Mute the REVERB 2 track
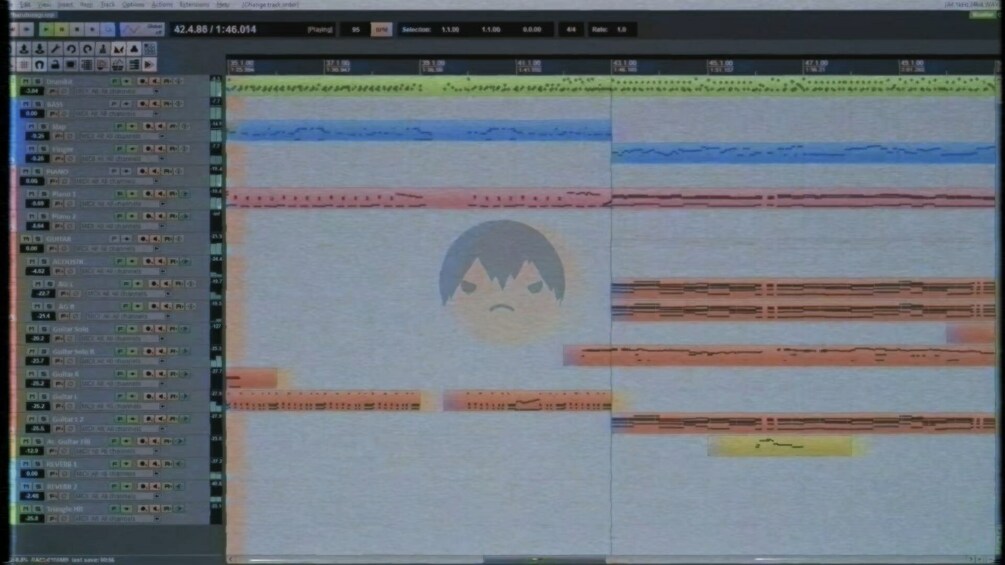1005x565 pixels. click(26, 487)
